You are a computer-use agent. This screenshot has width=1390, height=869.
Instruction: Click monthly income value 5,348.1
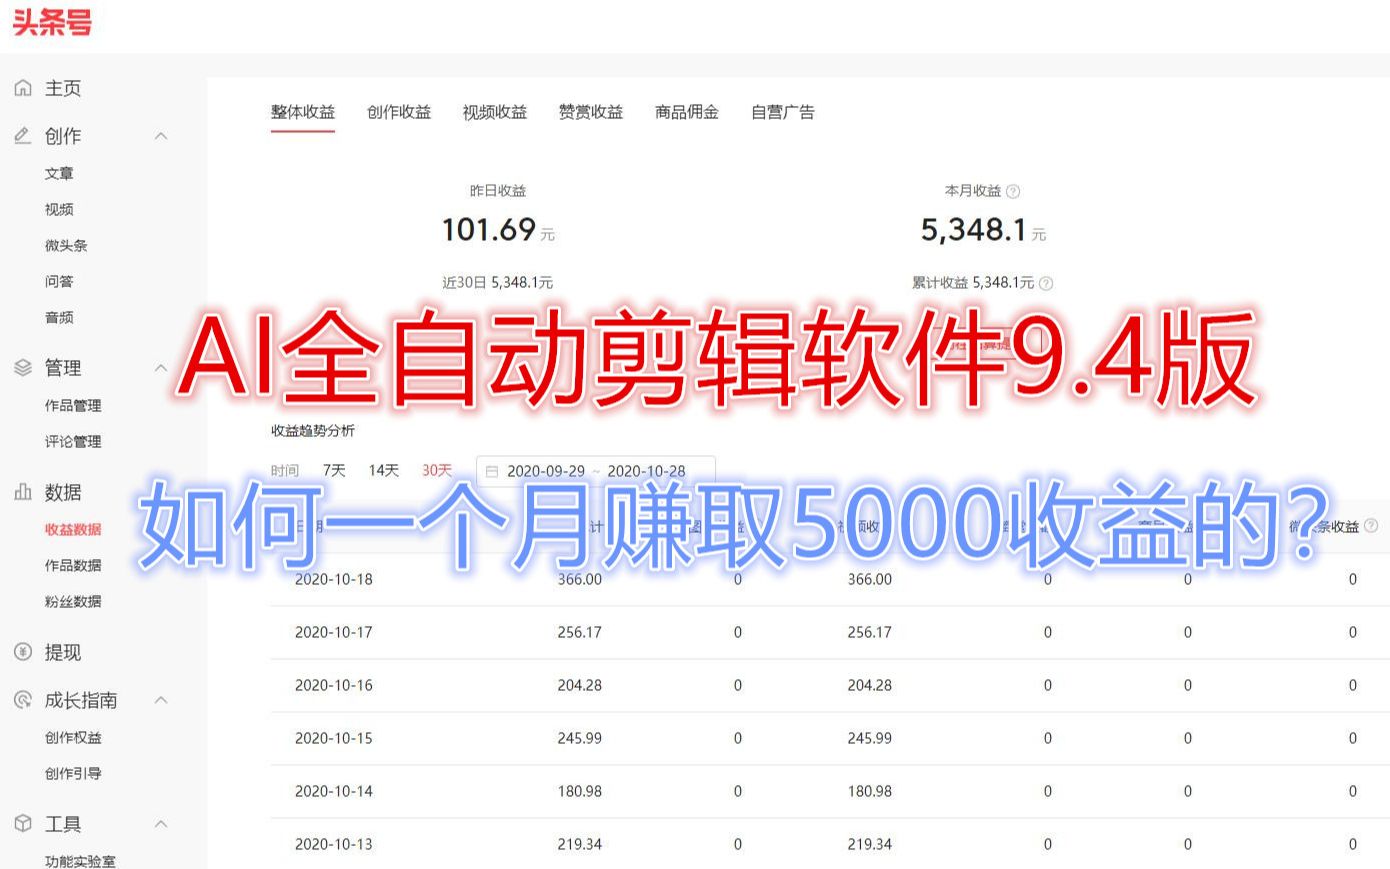tap(973, 230)
